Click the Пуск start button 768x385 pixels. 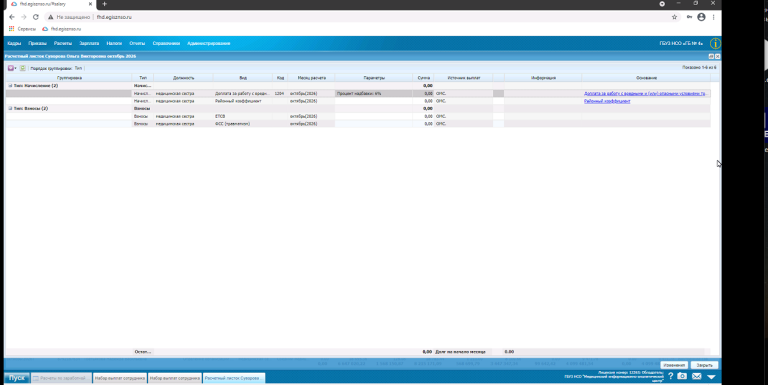[x=17, y=378]
